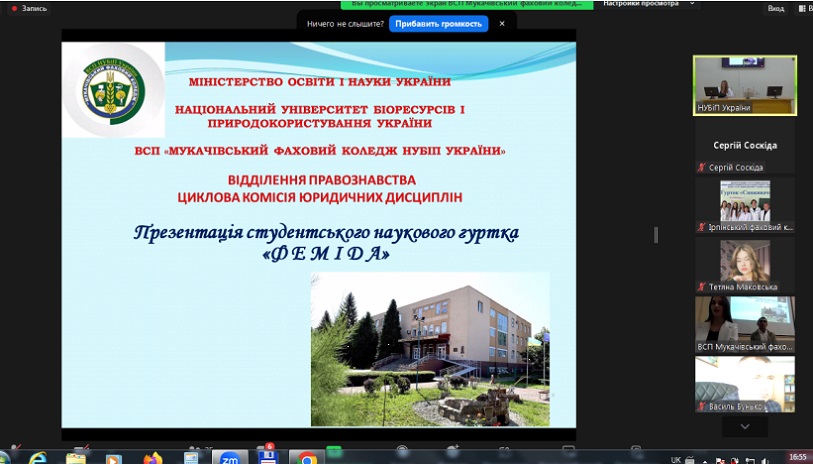Select the 'Ірпінський фаховий к...' video tile
This screenshot has width=813, height=464.
pyautogui.click(x=745, y=204)
